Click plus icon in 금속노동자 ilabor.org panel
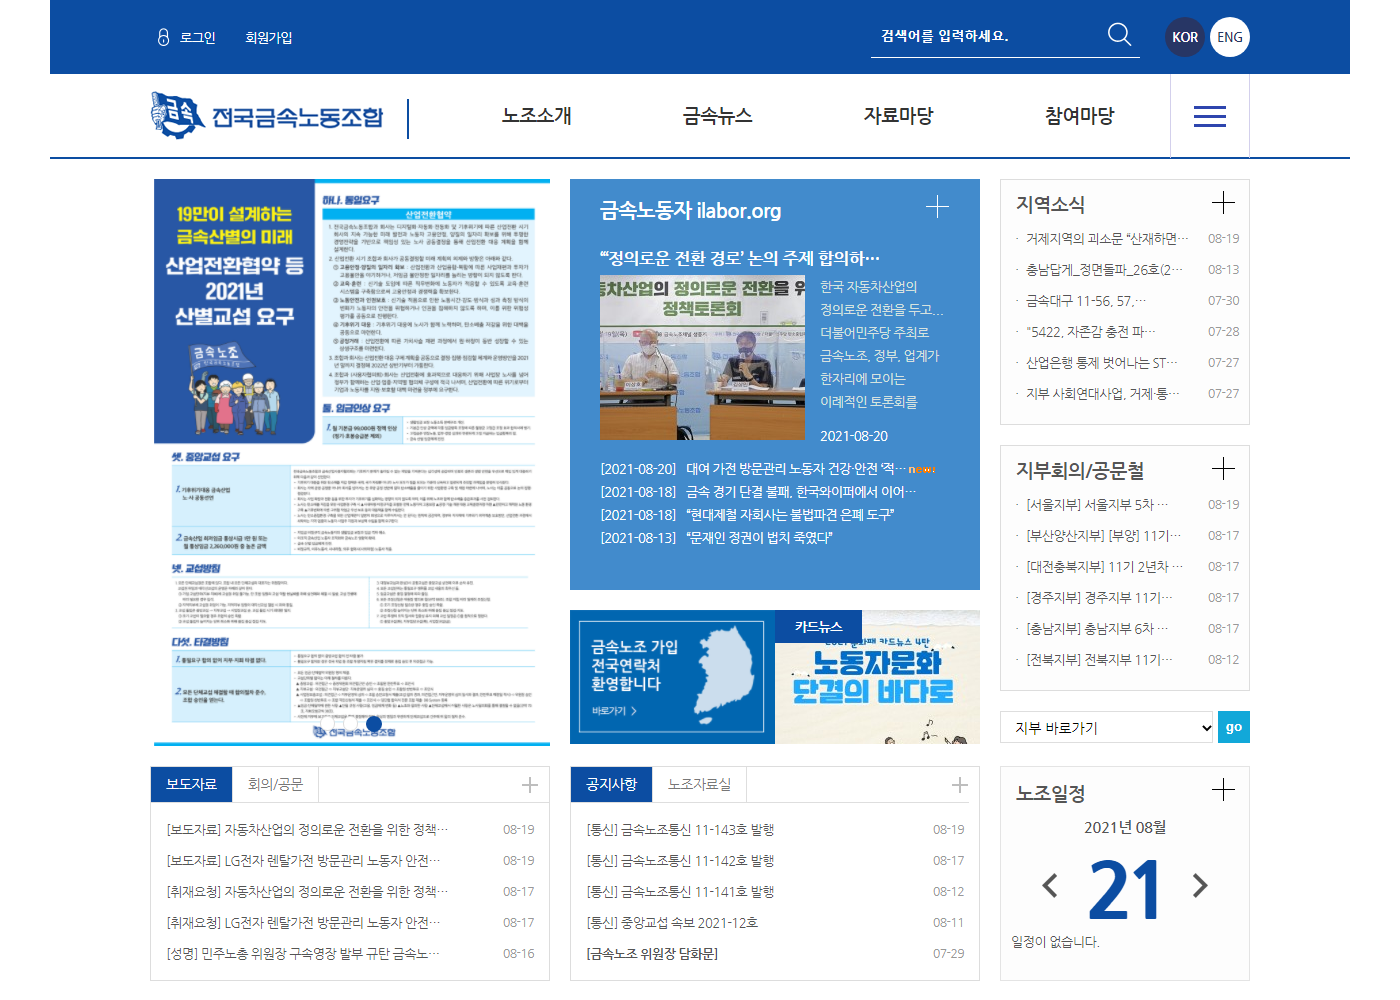 point(937,207)
